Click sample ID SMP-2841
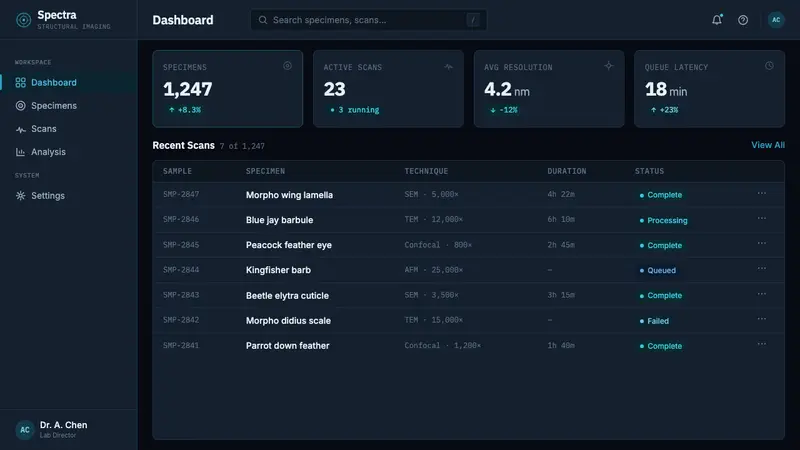The image size is (800, 450). point(181,345)
